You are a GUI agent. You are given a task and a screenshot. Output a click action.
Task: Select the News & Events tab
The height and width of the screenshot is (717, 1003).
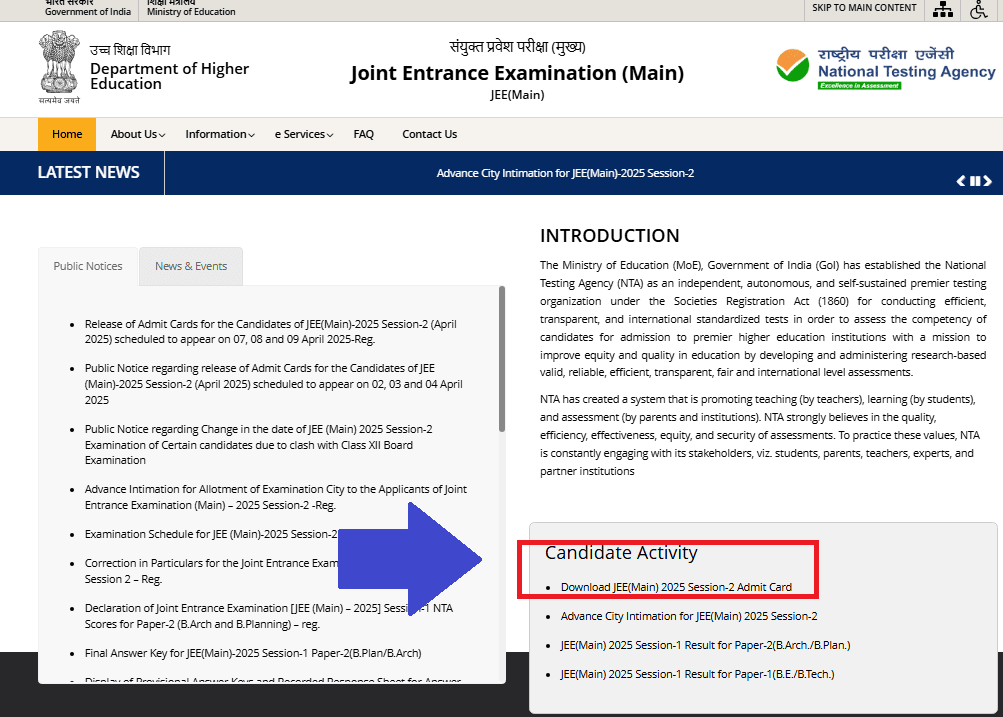(190, 266)
